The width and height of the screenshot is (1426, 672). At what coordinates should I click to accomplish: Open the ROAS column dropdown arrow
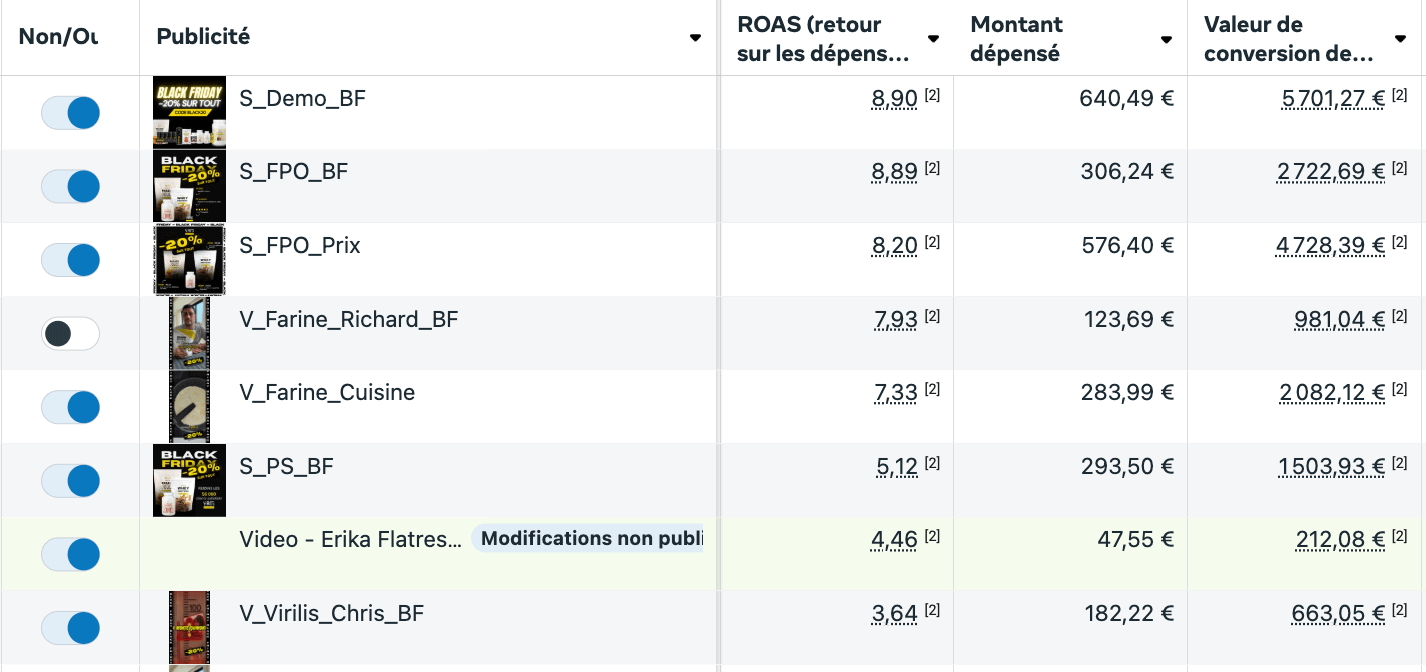933,39
